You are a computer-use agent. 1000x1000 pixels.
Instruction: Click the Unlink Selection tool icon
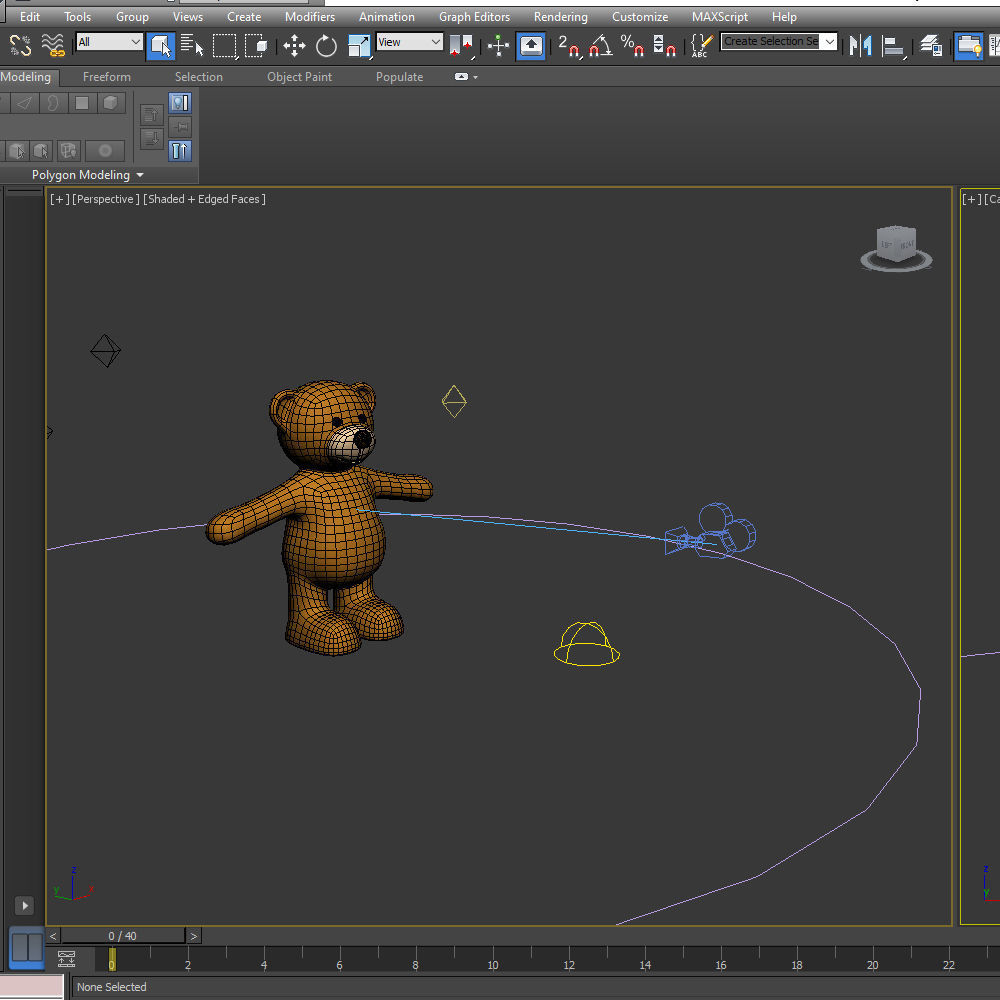tap(20, 45)
